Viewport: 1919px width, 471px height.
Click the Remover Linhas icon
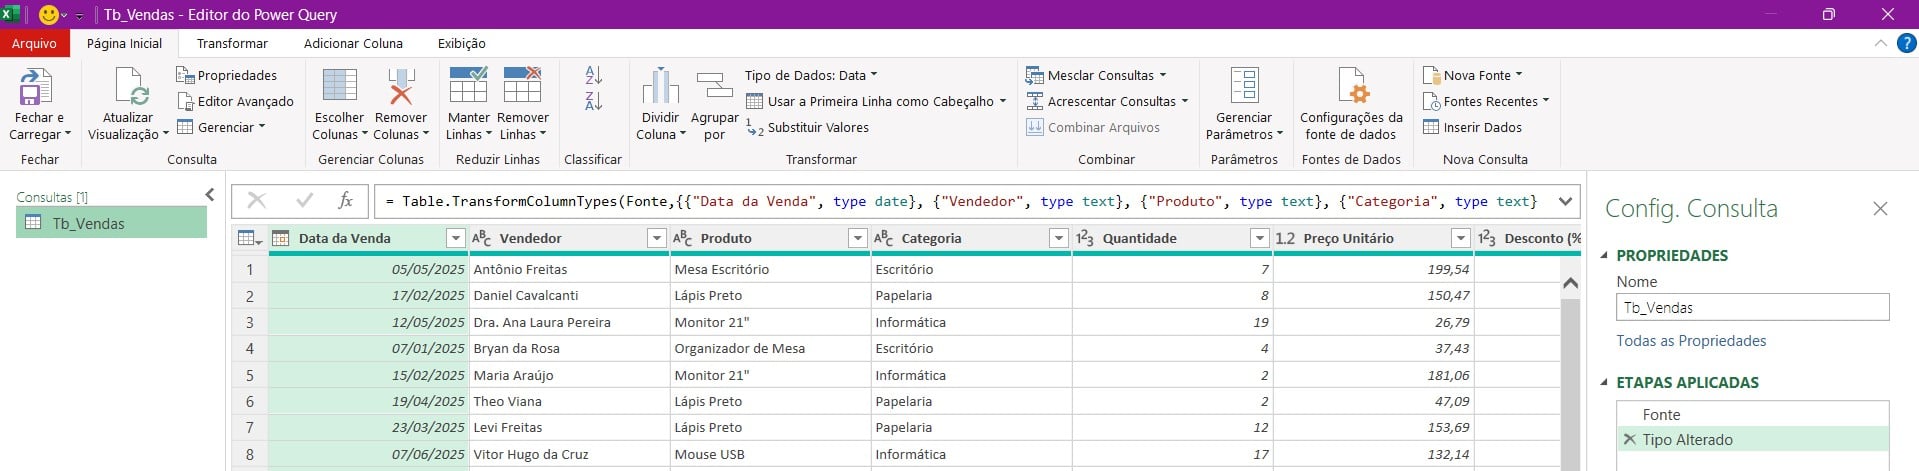(x=522, y=86)
